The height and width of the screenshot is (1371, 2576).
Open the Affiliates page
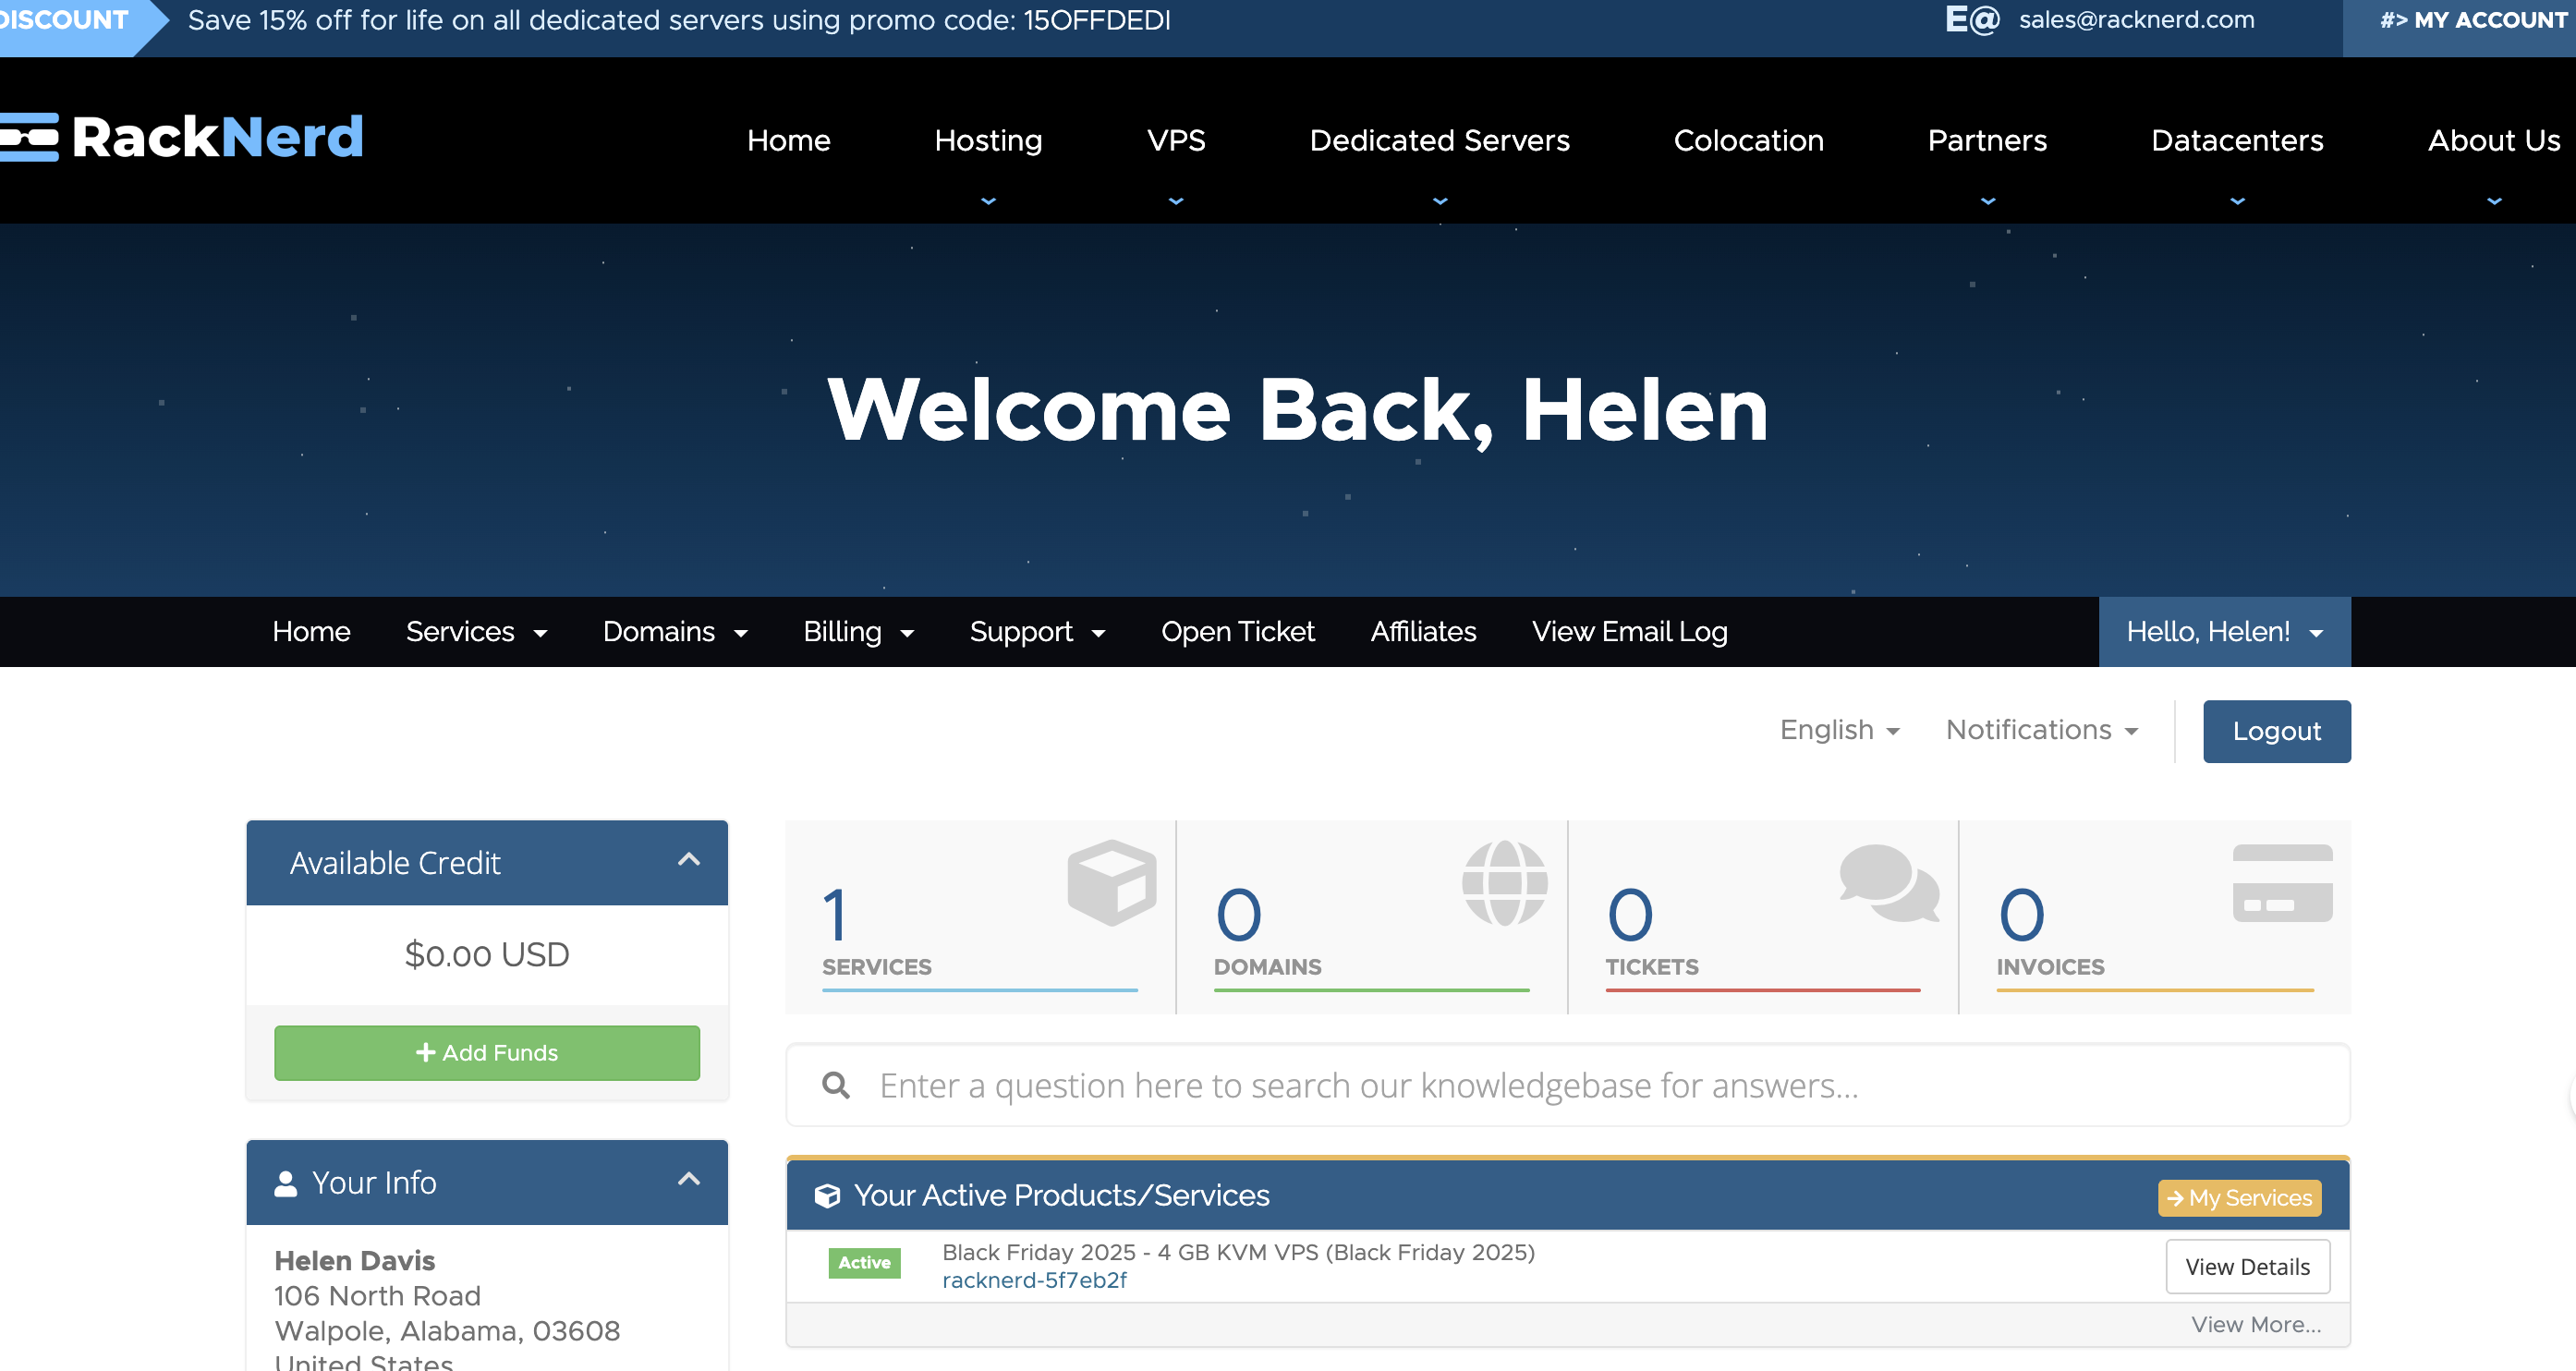click(1423, 632)
